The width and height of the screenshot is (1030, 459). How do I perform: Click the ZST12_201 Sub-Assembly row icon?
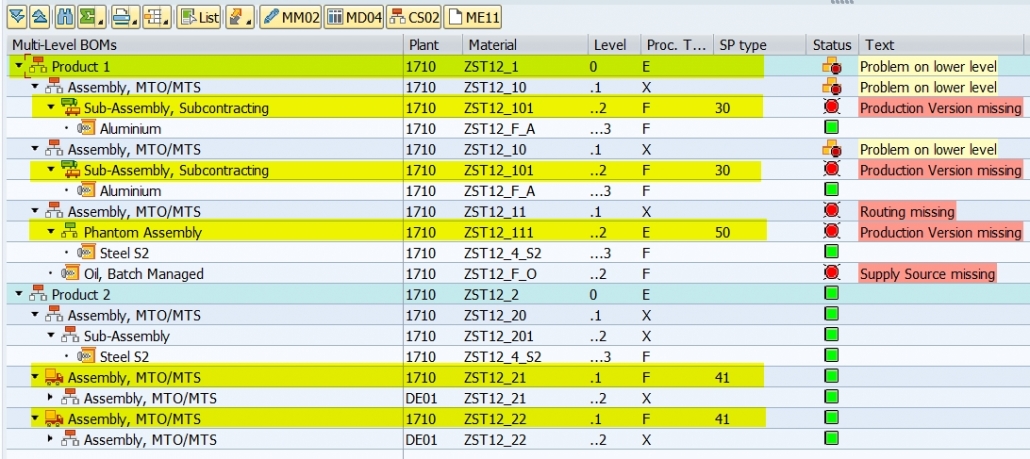point(69,336)
